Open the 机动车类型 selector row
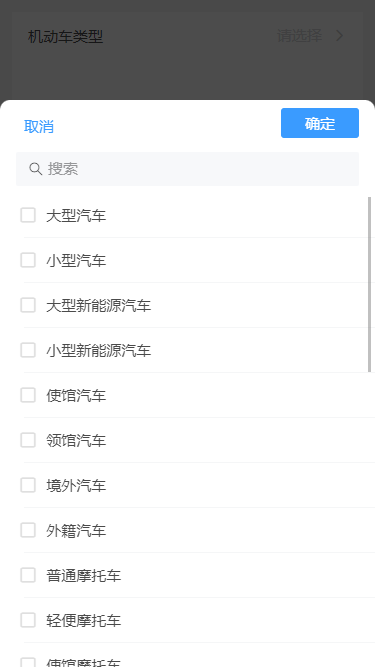This screenshot has width=375, height=667. click(188, 36)
